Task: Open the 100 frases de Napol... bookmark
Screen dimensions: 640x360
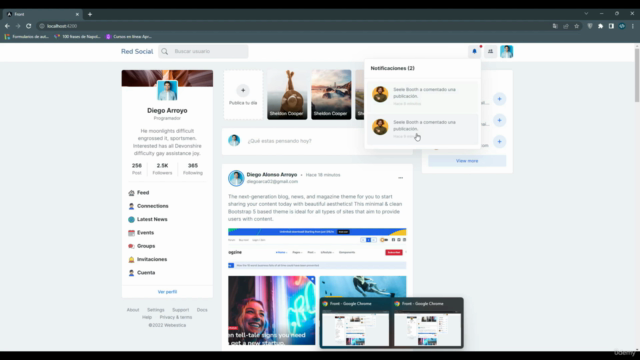Action: pyautogui.click(x=77, y=37)
